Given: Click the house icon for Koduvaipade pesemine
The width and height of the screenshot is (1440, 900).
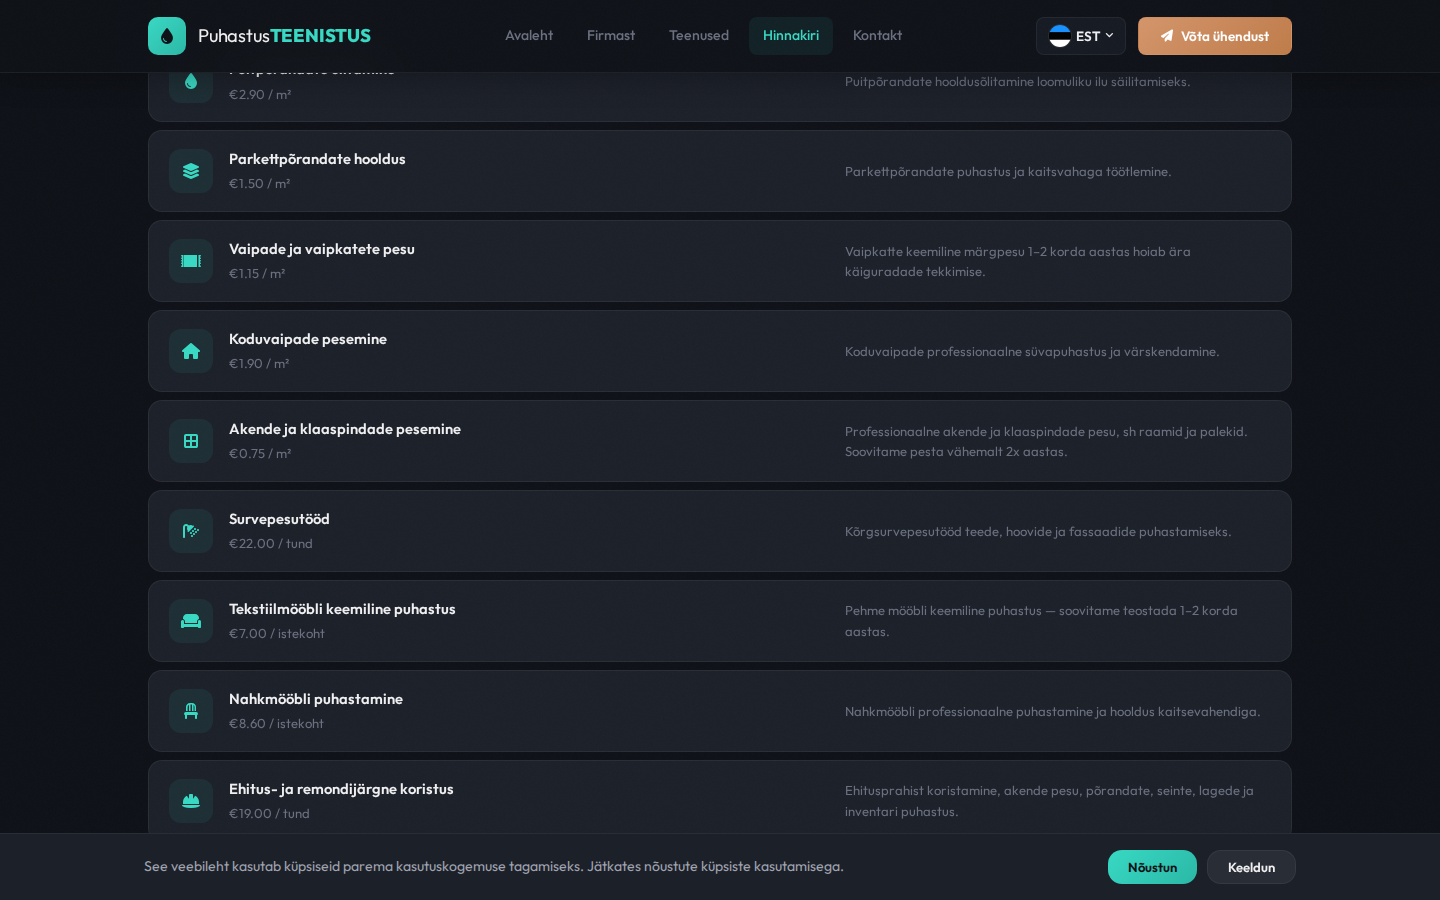Looking at the screenshot, I should coord(191,351).
